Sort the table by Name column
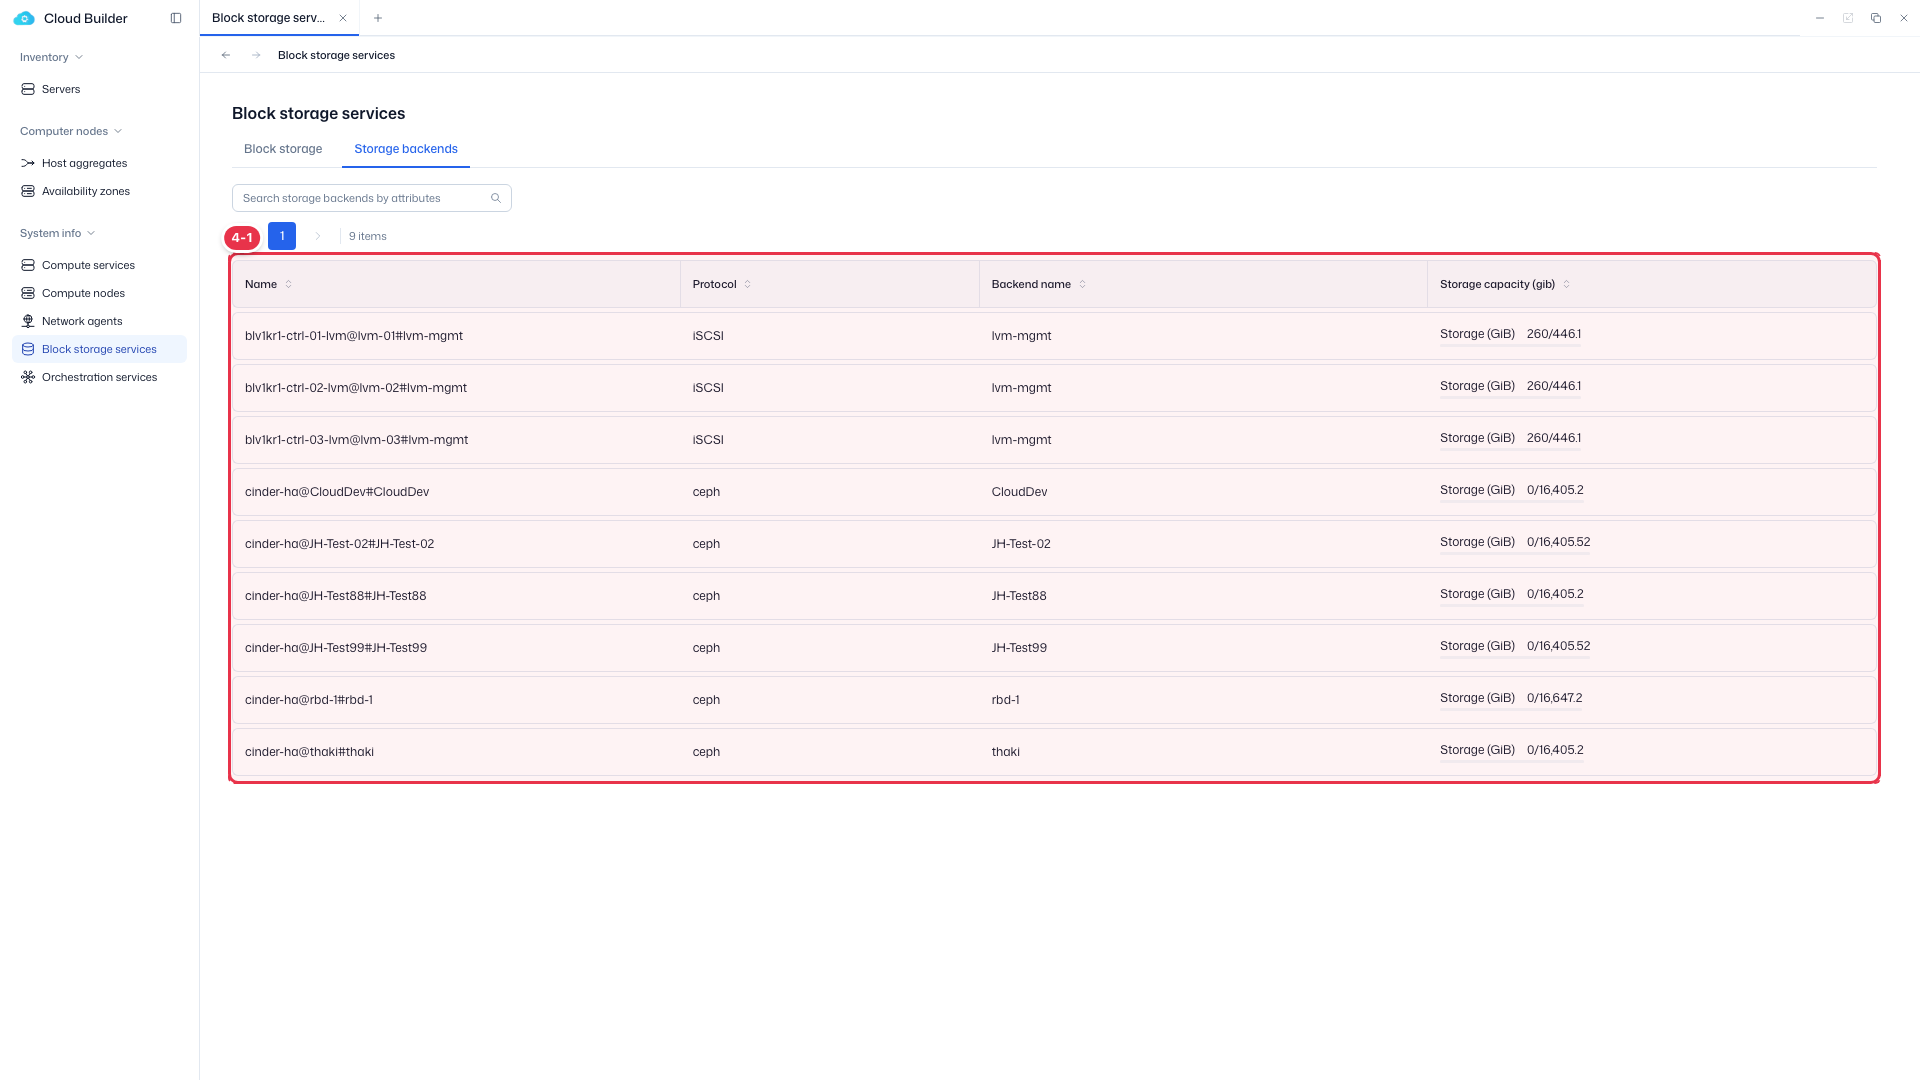 point(289,284)
